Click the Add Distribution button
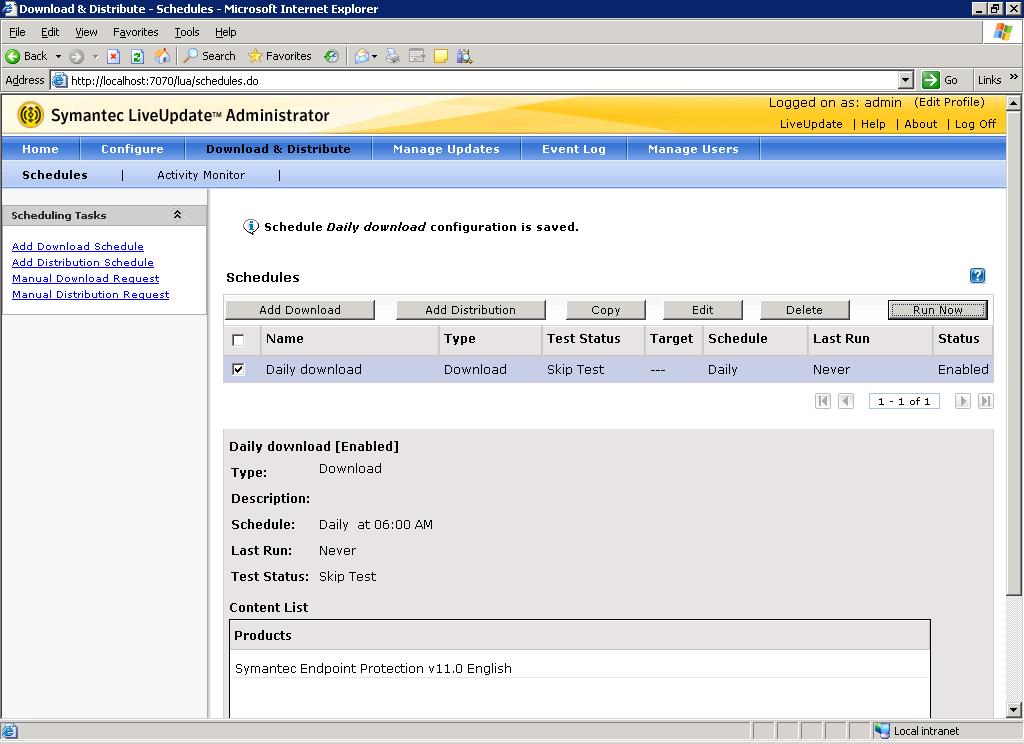 [470, 310]
